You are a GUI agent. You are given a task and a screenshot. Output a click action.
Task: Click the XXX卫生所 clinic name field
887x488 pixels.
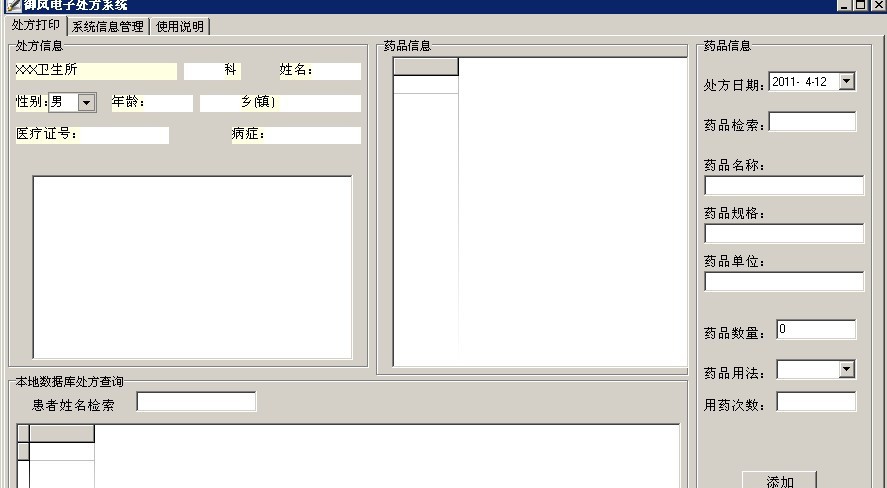(x=96, y=71)
